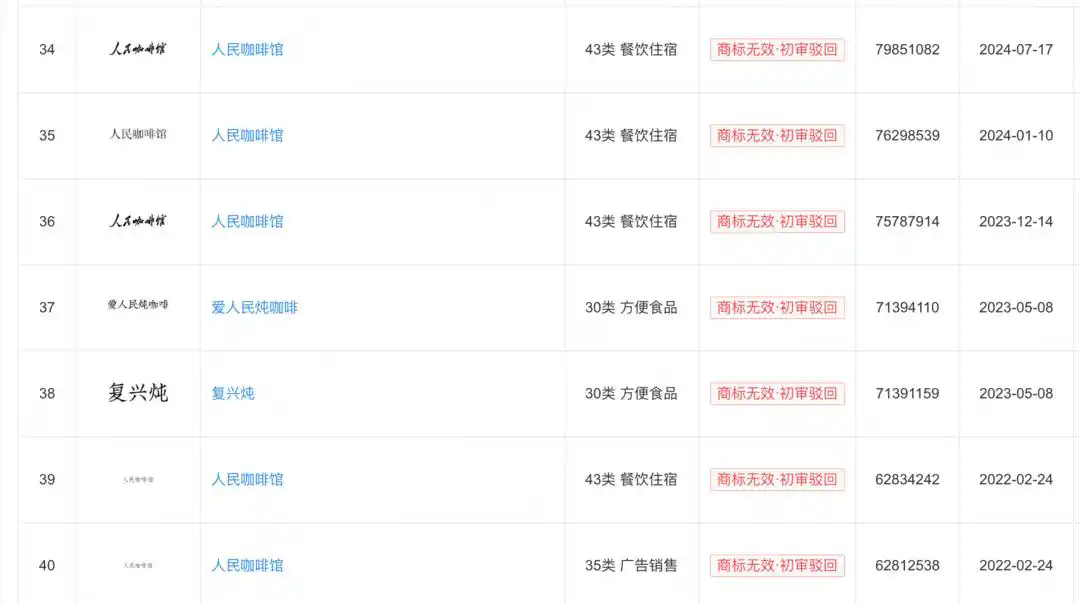Open 人民咖啡馆 link in row 39

tap(247, 479)
